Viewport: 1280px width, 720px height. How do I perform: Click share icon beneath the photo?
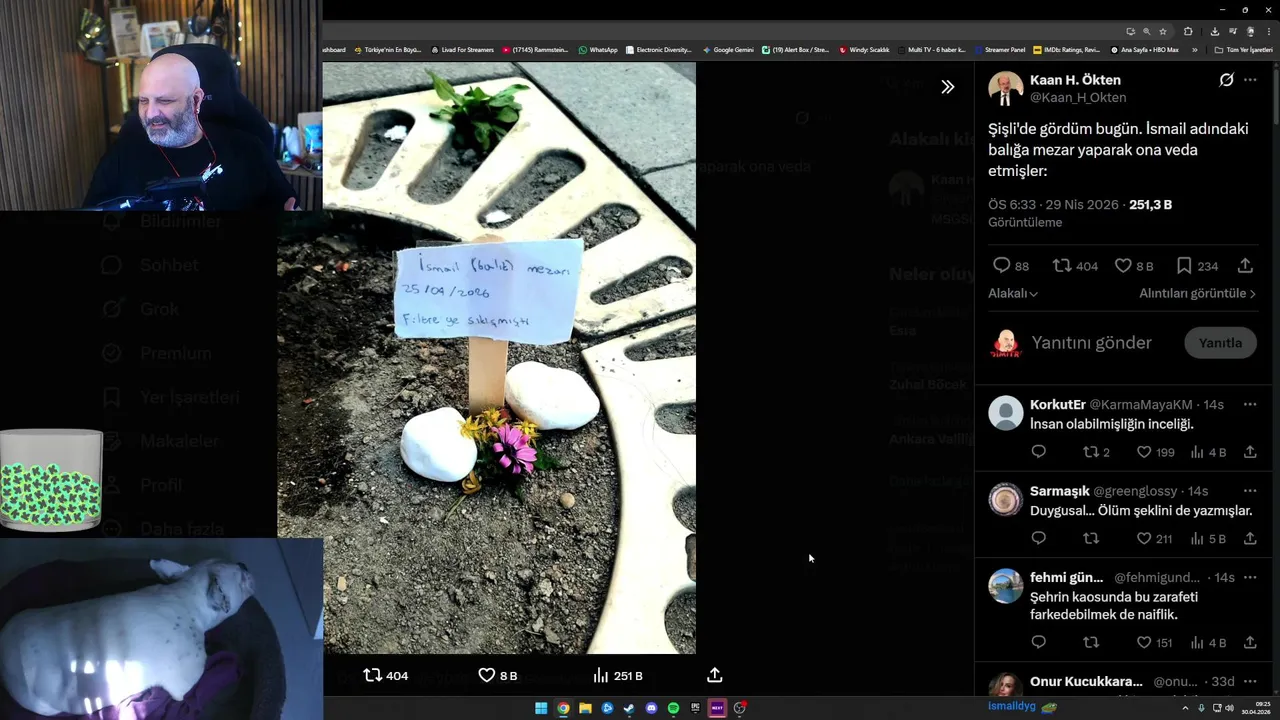pyautogui.click(x=715, y=675)
